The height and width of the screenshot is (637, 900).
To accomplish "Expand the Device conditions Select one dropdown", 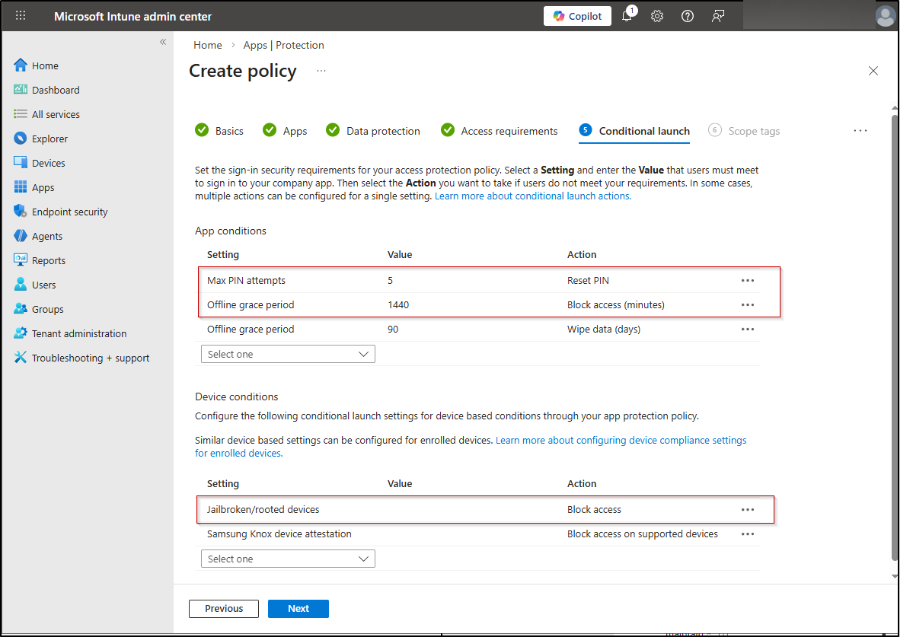I will [x=288, y=559].
